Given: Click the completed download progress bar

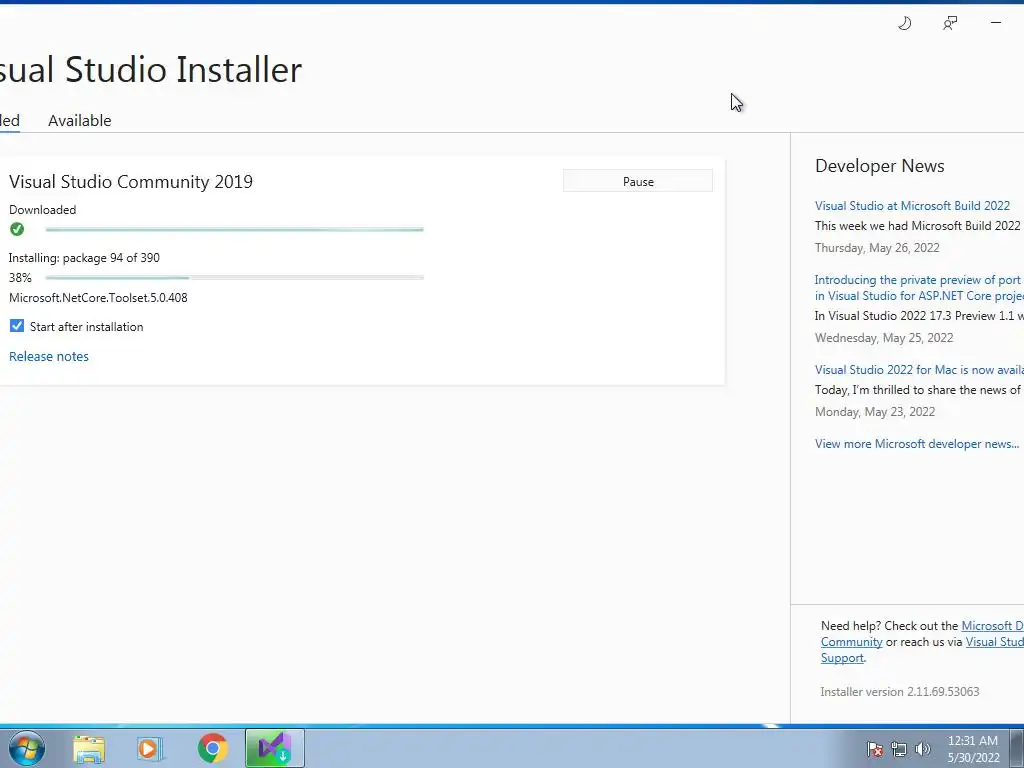Looking at the screenshot, I should pyautogui.click(x=234, y=229).
